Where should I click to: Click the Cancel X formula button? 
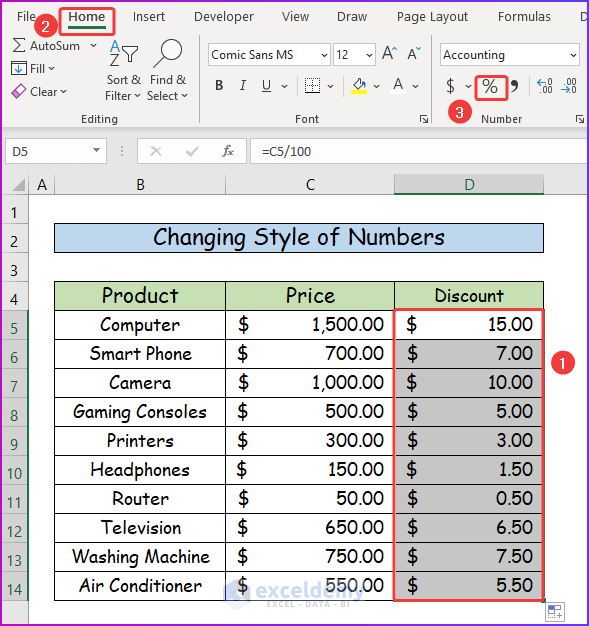[156, 151]
